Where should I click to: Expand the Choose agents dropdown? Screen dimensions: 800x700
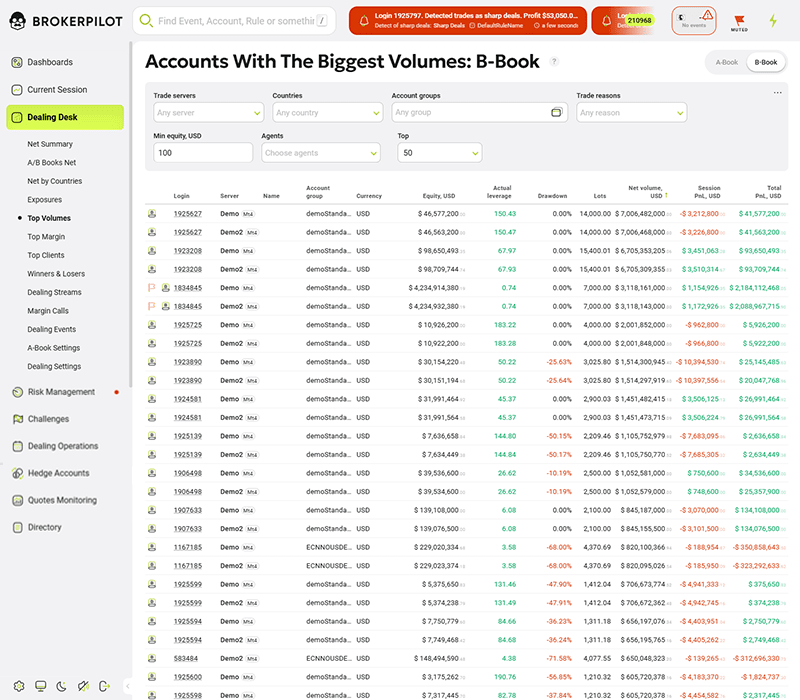coord(320,153)
